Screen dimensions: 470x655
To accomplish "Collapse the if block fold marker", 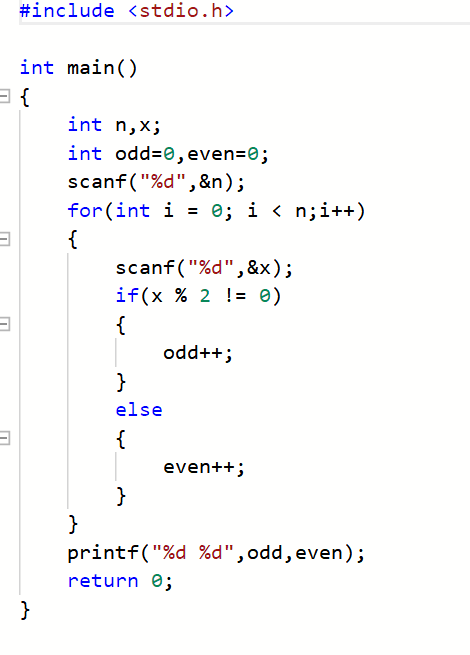I will pos(4,324).
